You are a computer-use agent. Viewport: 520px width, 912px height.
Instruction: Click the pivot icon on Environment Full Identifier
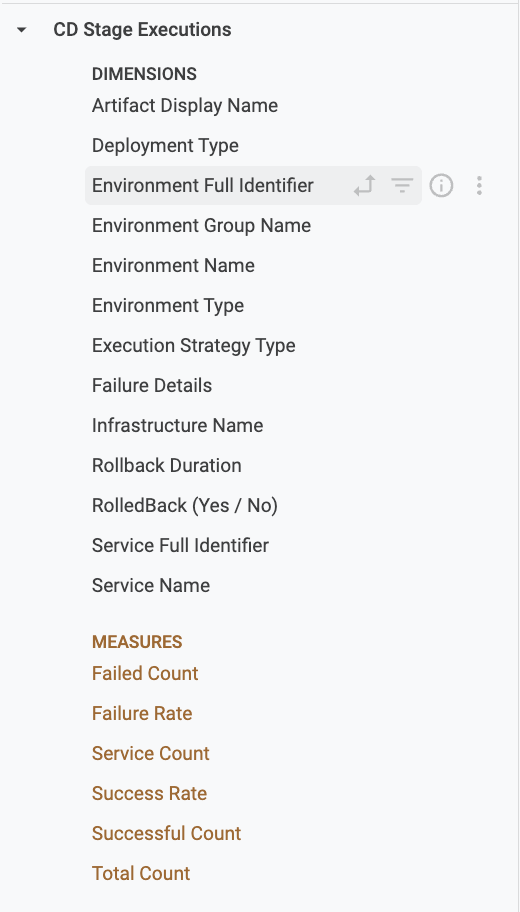tap(364, 186)
